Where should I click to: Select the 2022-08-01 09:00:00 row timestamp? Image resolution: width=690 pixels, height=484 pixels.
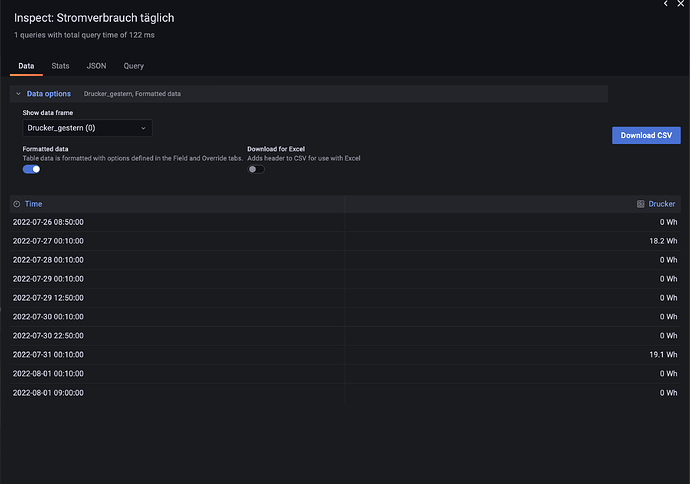[x=48, y=393]
